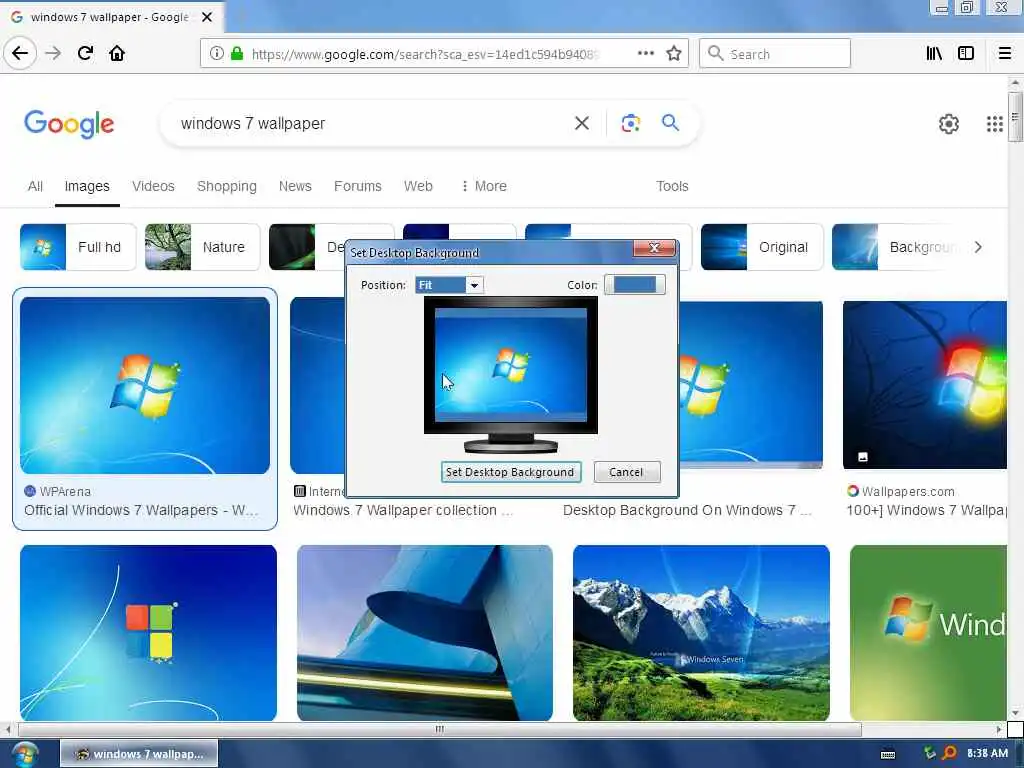
Task: Click the URL address field
Action: pos(424,54)
